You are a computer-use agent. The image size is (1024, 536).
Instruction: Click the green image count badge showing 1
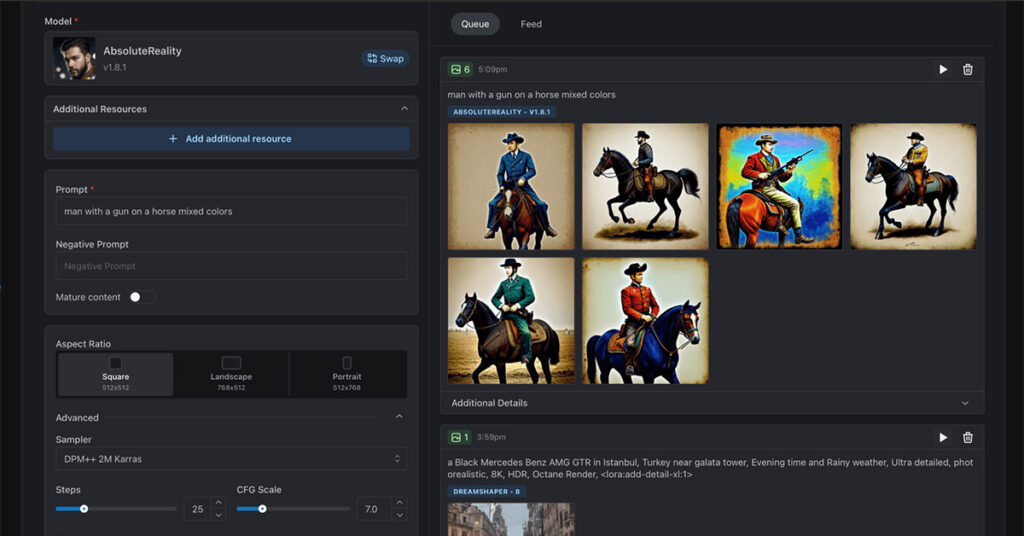[461, 437]
